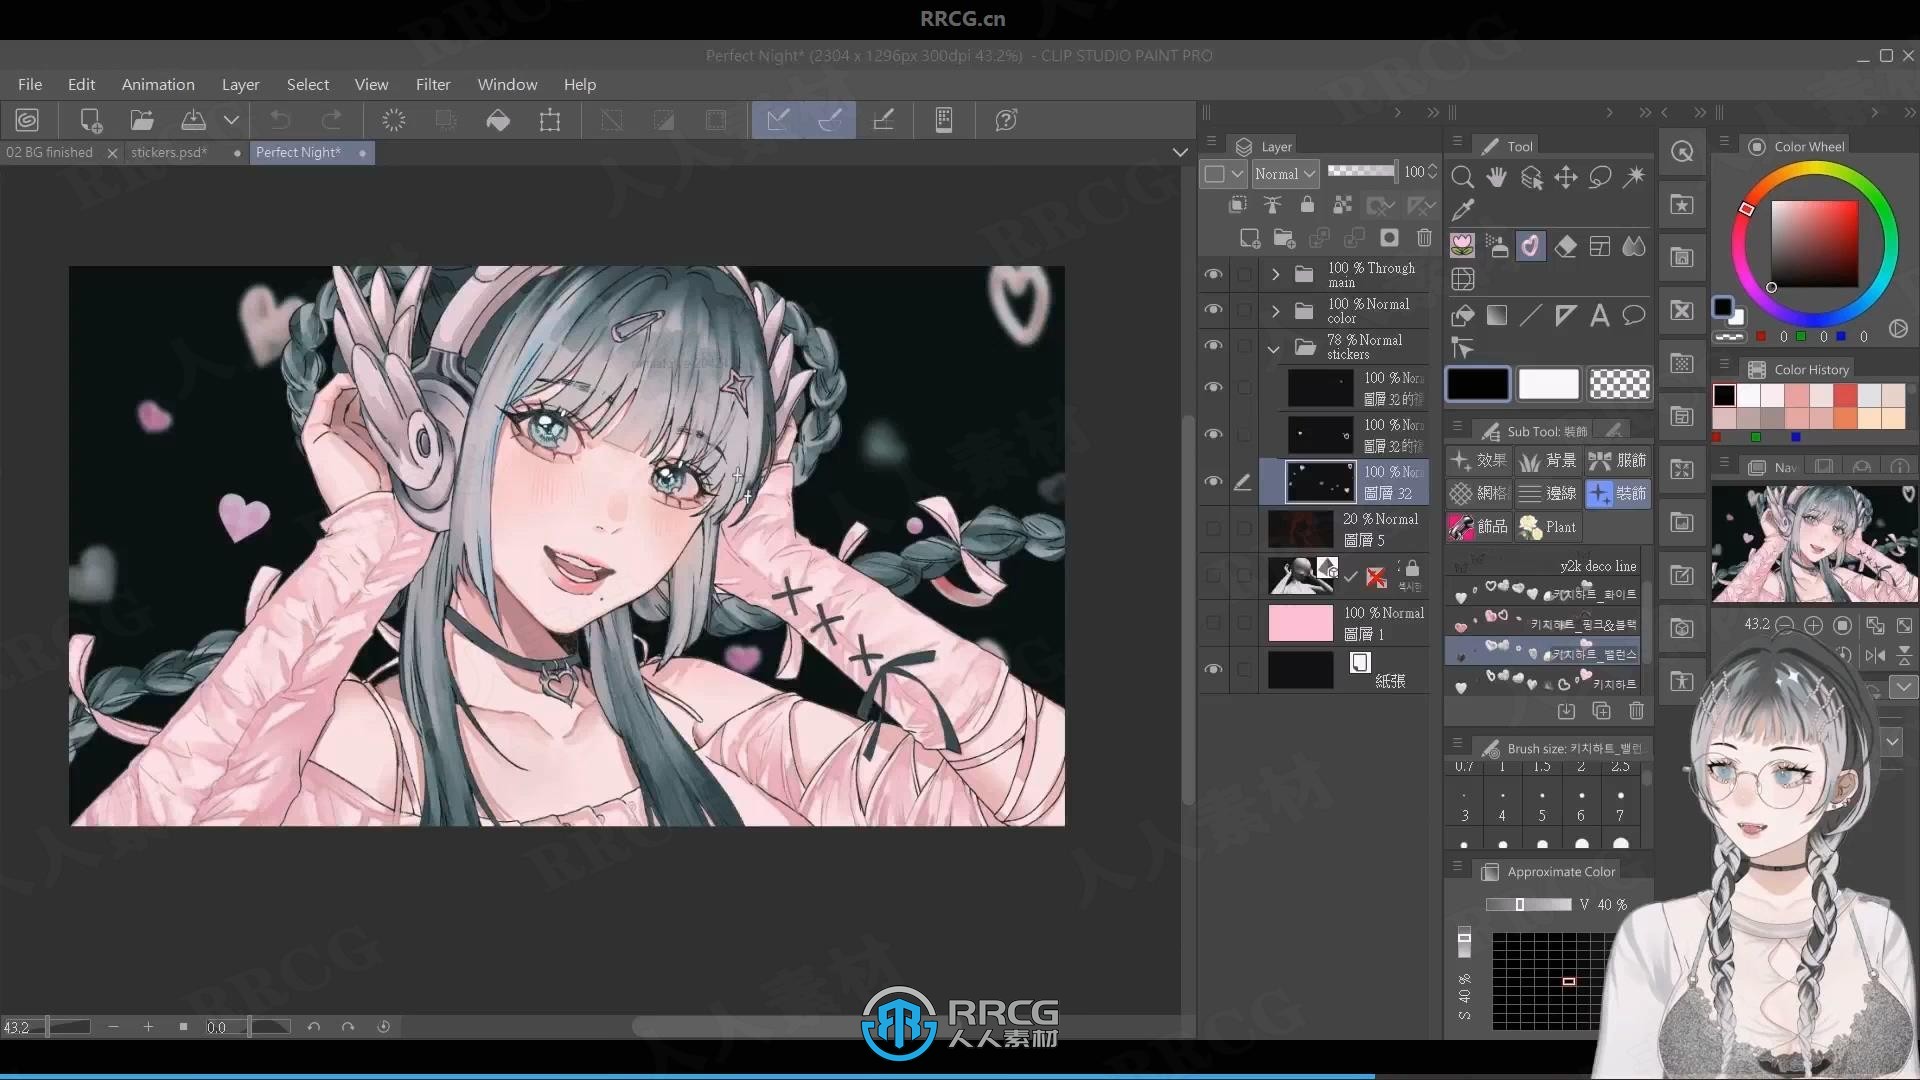This screenshot has width=1920, height=1080.
Task: Select the Operation object tool
Action: coord(1531,177)
